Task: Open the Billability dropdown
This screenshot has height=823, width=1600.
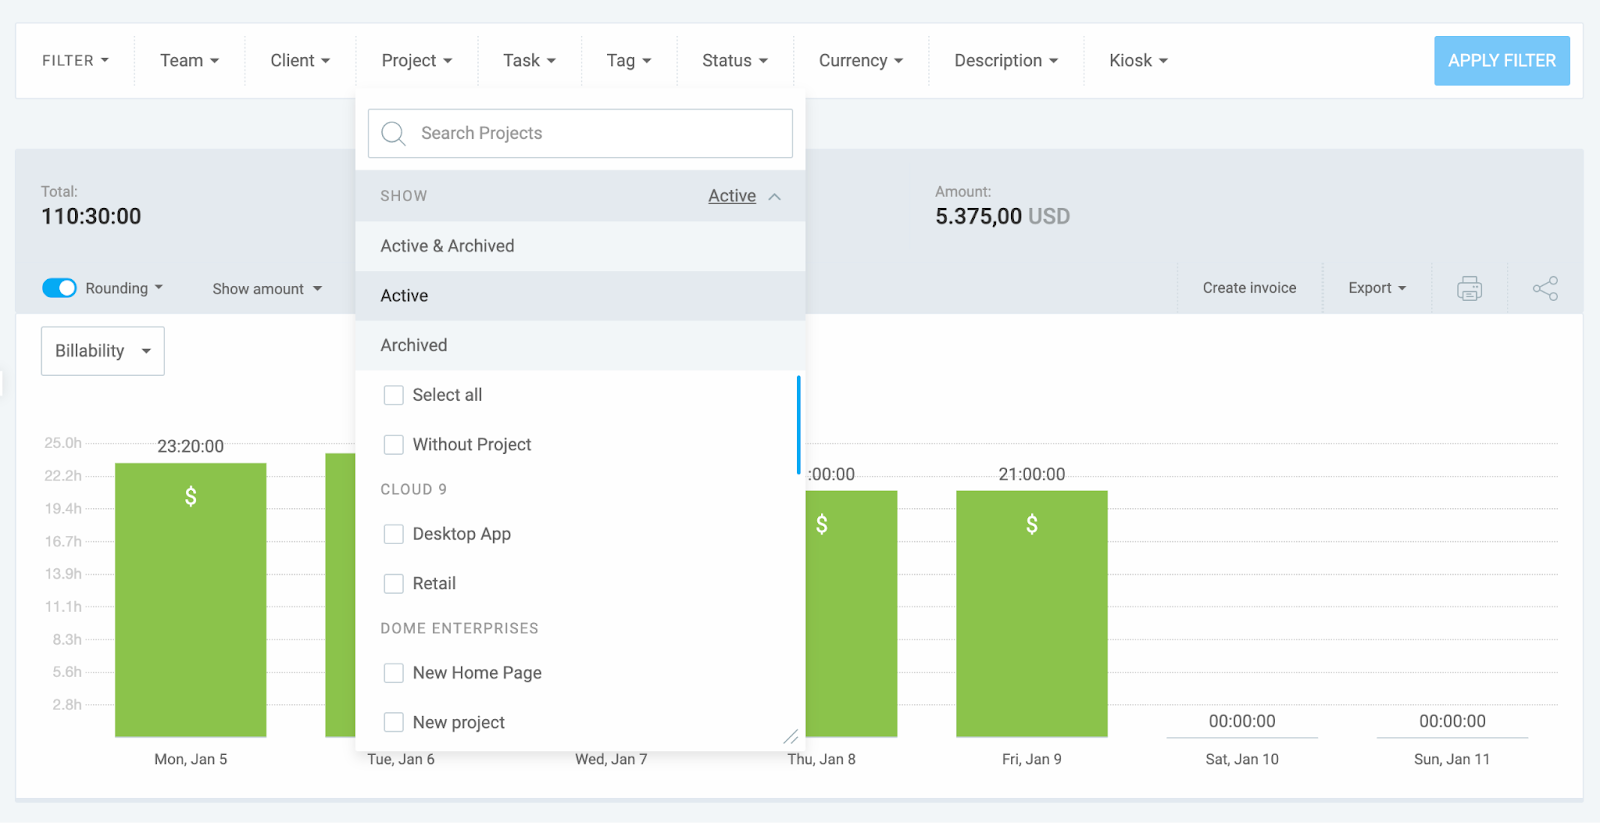Action: coord(103,351)
